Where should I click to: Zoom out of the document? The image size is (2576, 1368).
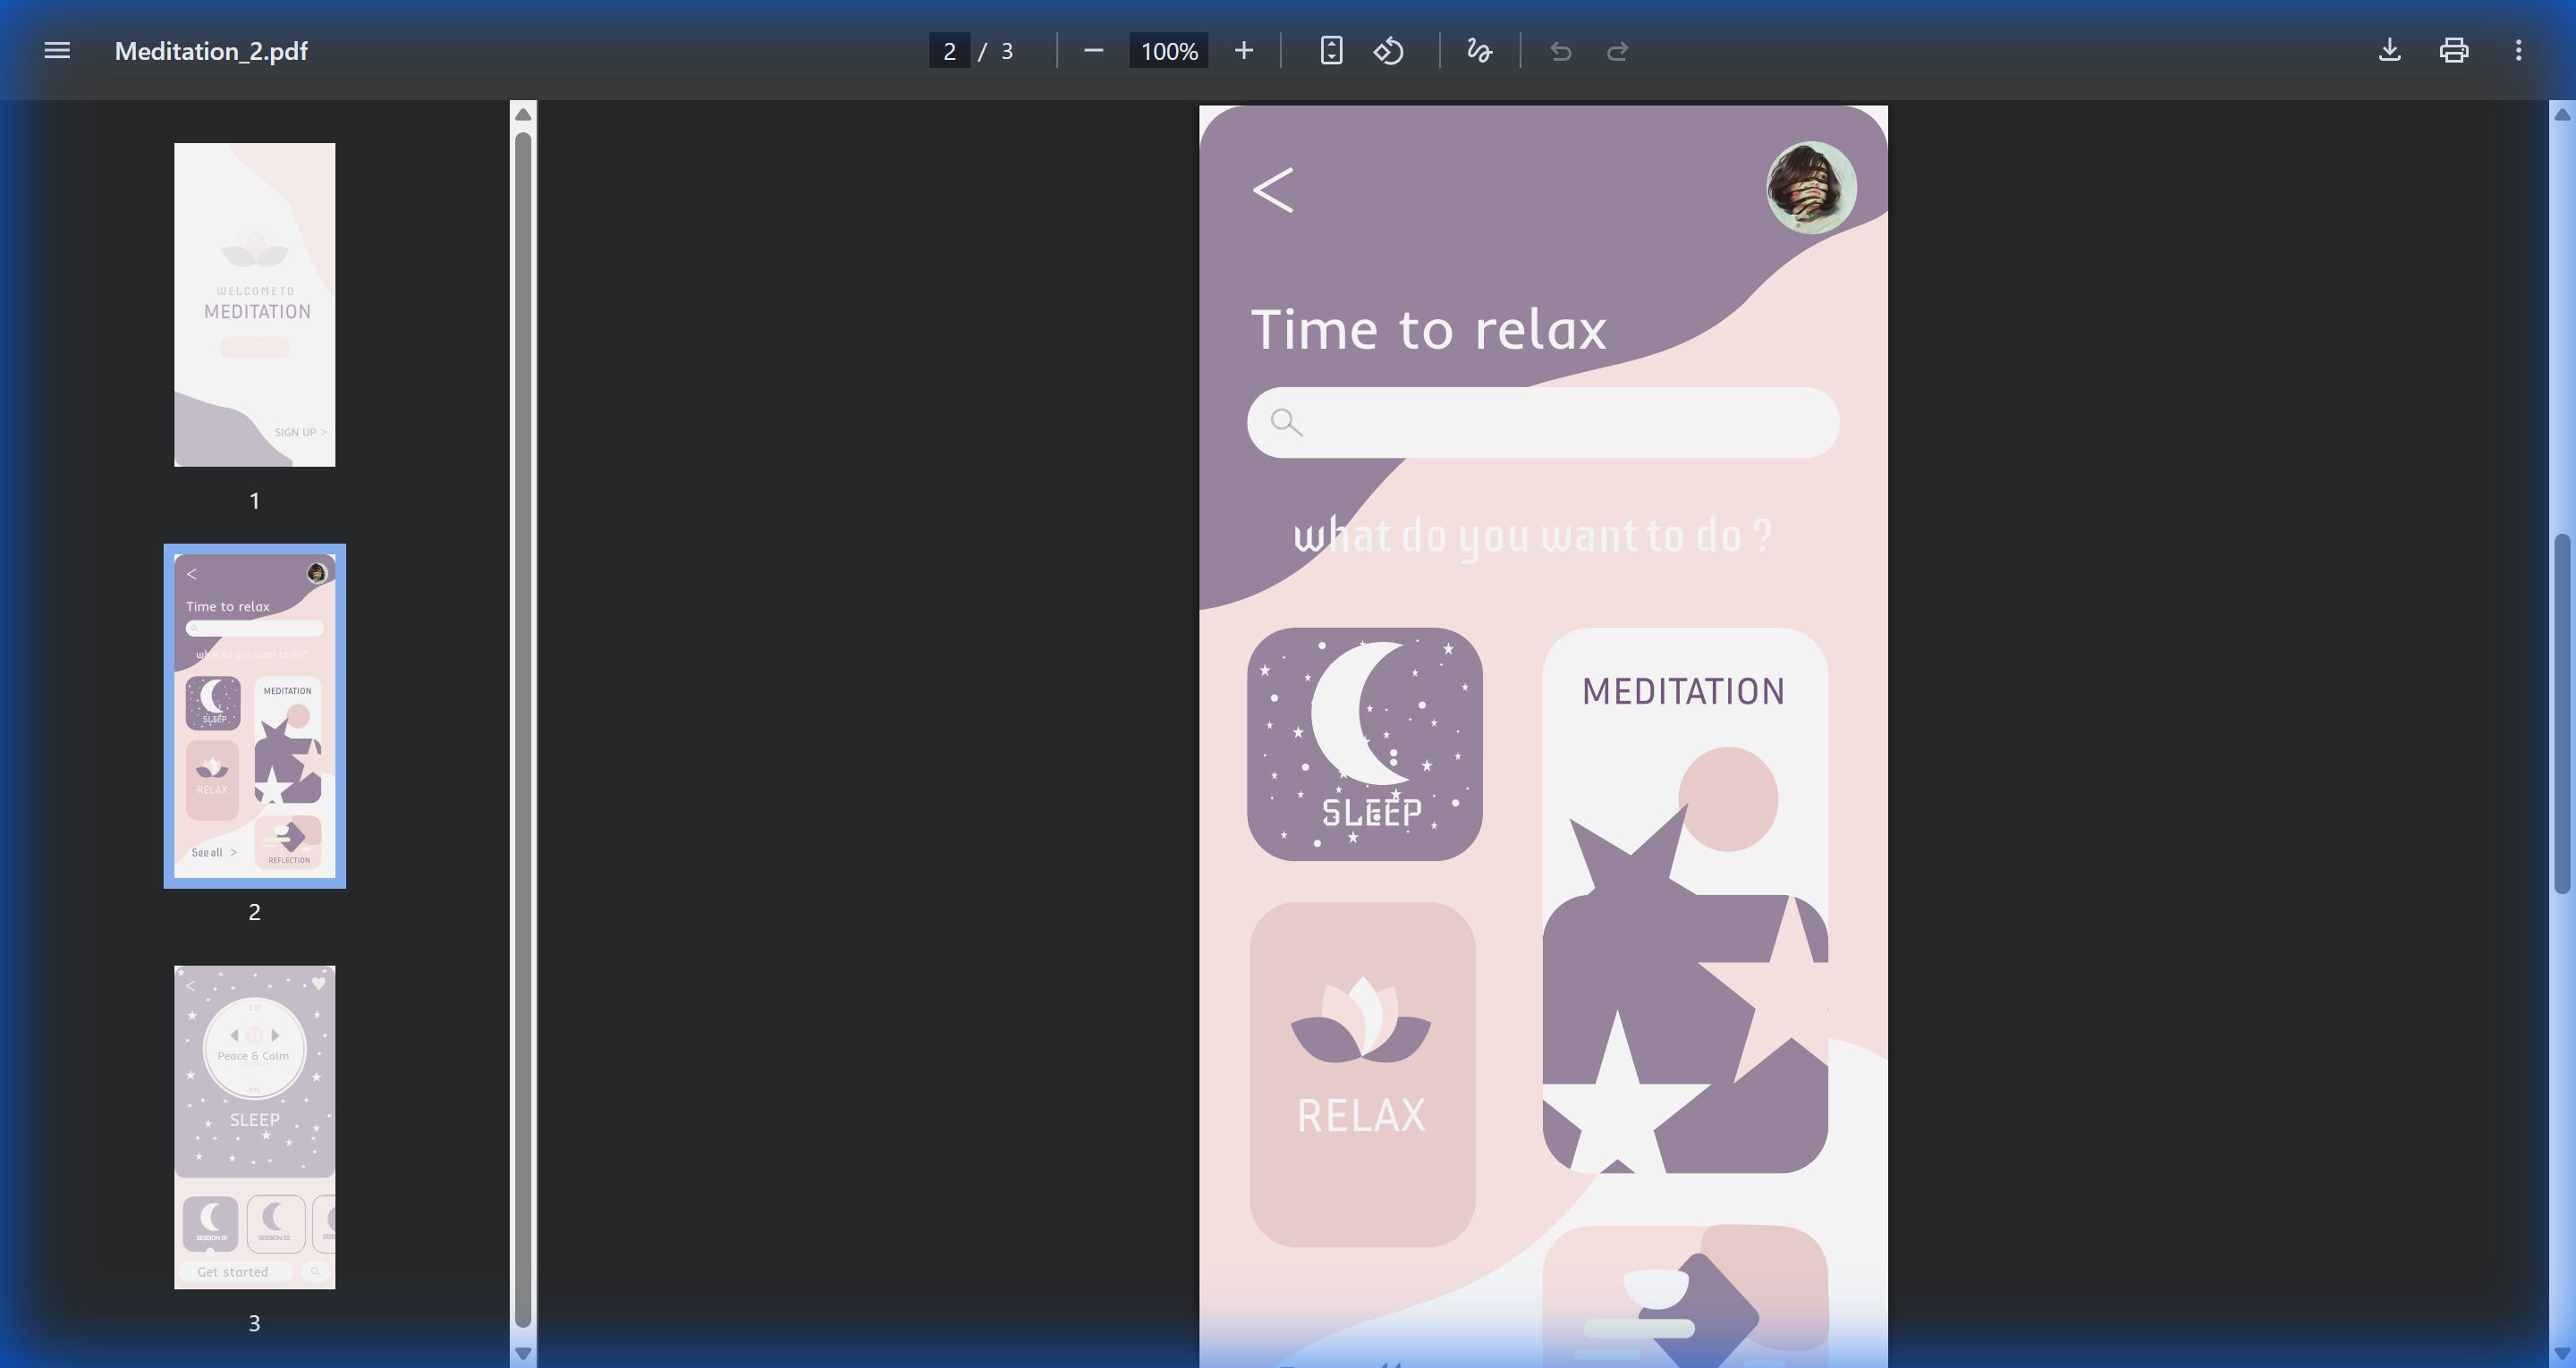pos(1093,50)
